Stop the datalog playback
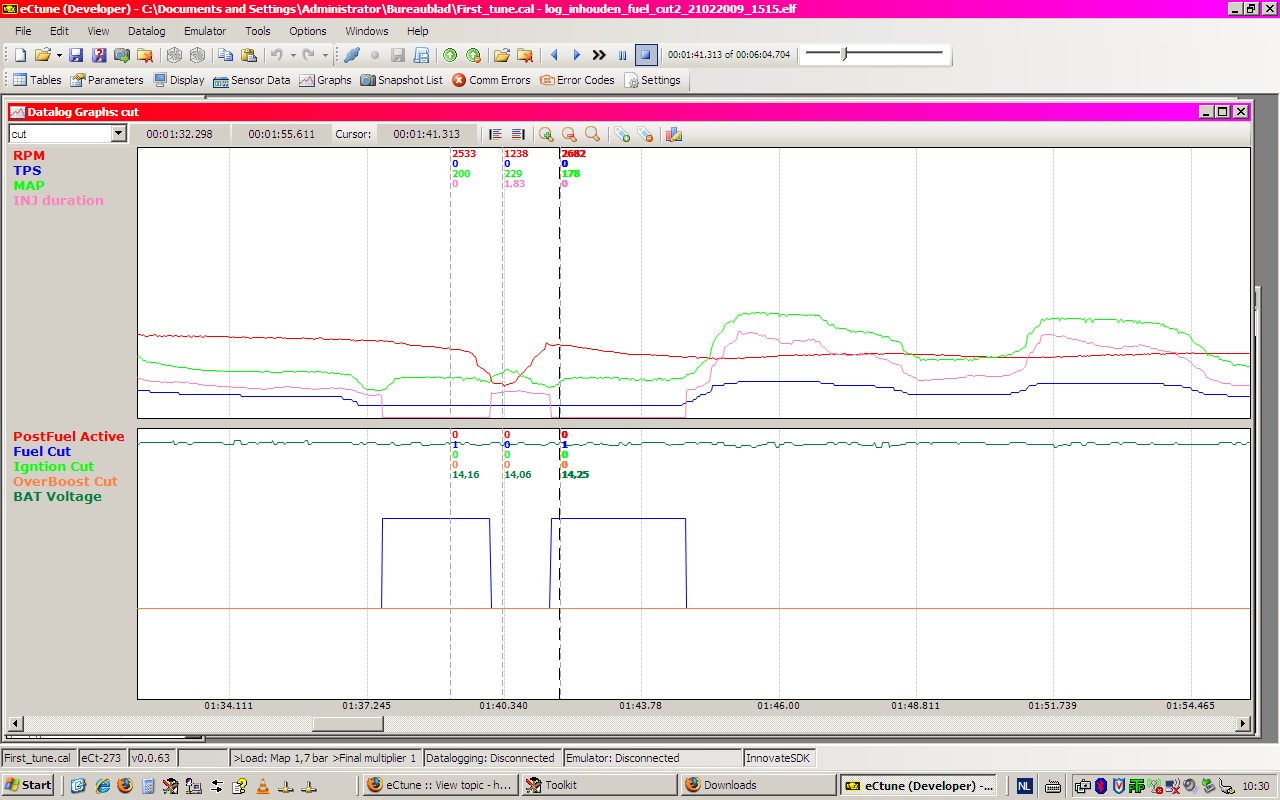 [x=645, y=55]
